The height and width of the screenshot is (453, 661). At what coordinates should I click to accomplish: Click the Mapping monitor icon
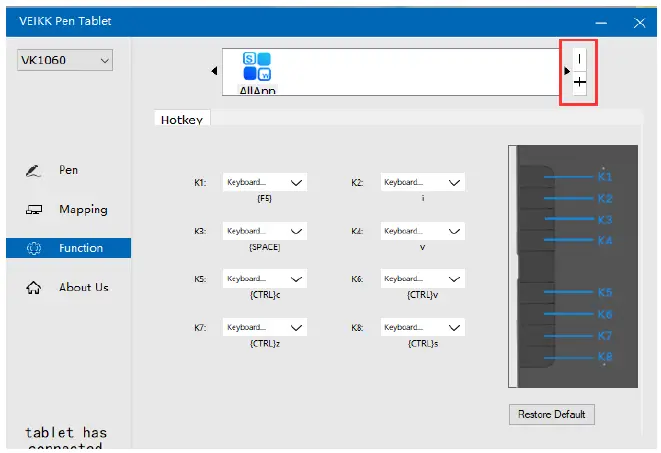(x=34, y=209)
